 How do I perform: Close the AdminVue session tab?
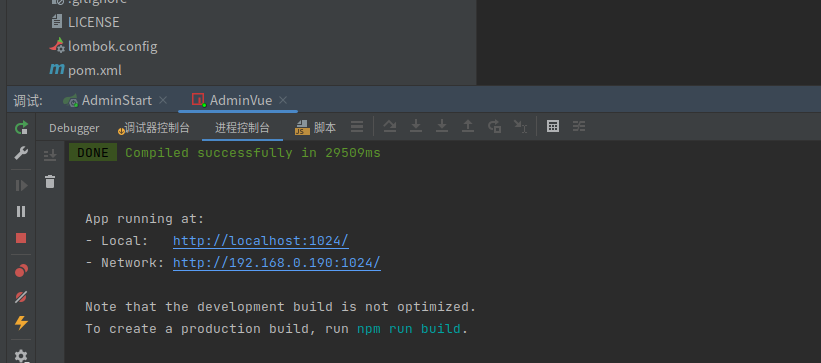283,100
